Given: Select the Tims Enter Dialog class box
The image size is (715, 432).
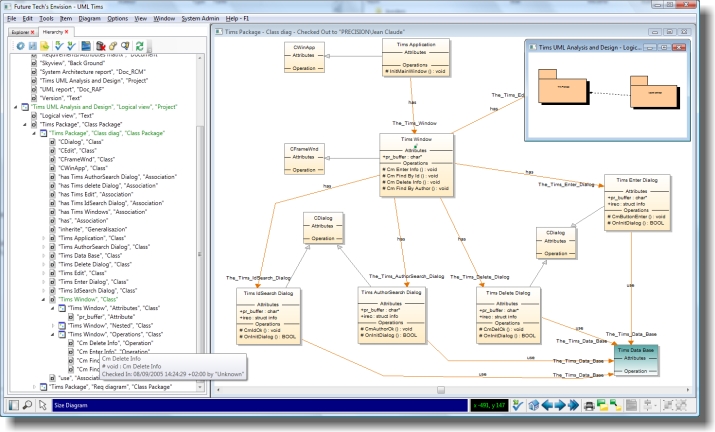Looking at the screenshot, I should point(637,202).
